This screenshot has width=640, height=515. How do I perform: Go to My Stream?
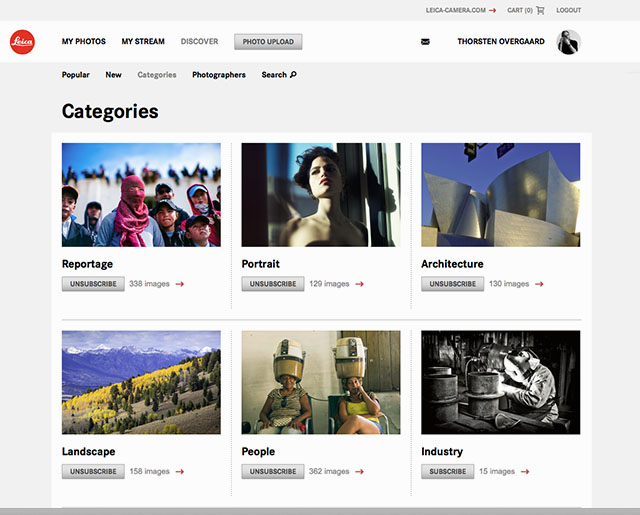pyautogui.click(x=143, y=41)
